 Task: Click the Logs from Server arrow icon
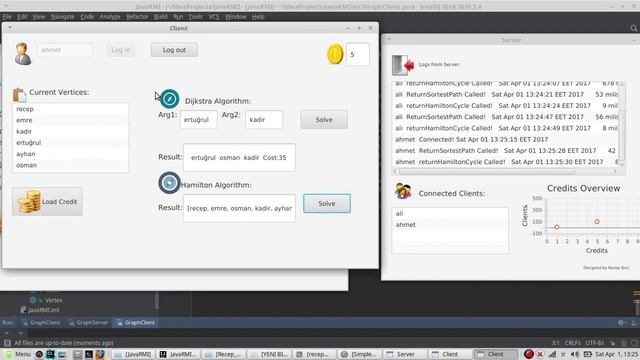click(x=403, y=65)
